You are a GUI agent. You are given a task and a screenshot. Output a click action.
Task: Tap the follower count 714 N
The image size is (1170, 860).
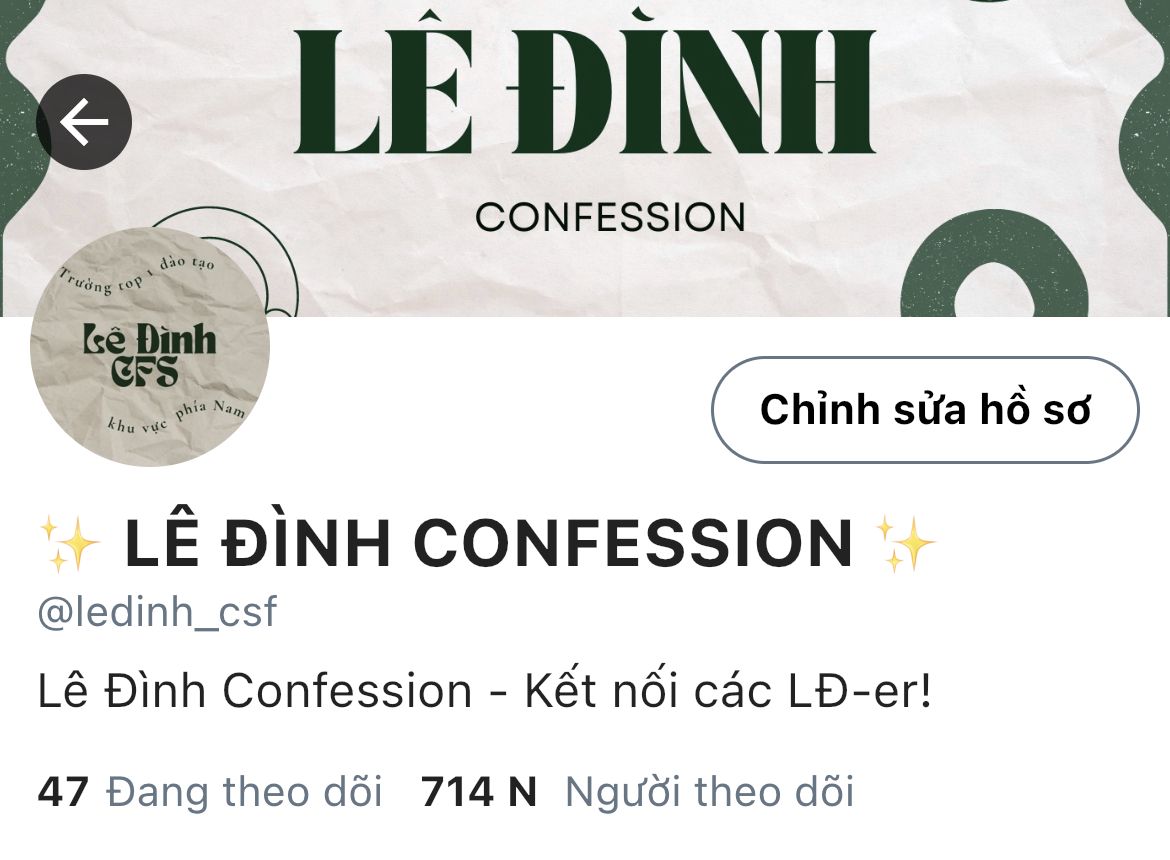coord(479,791)
